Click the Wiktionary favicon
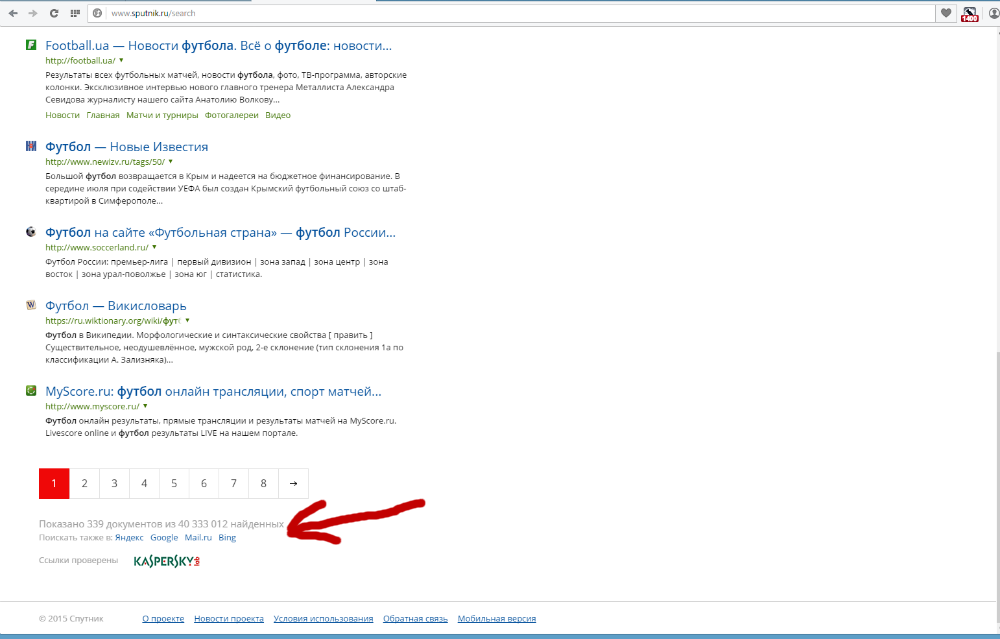The height and width of the screenshot is (639, 1000). tap(31, 305)
